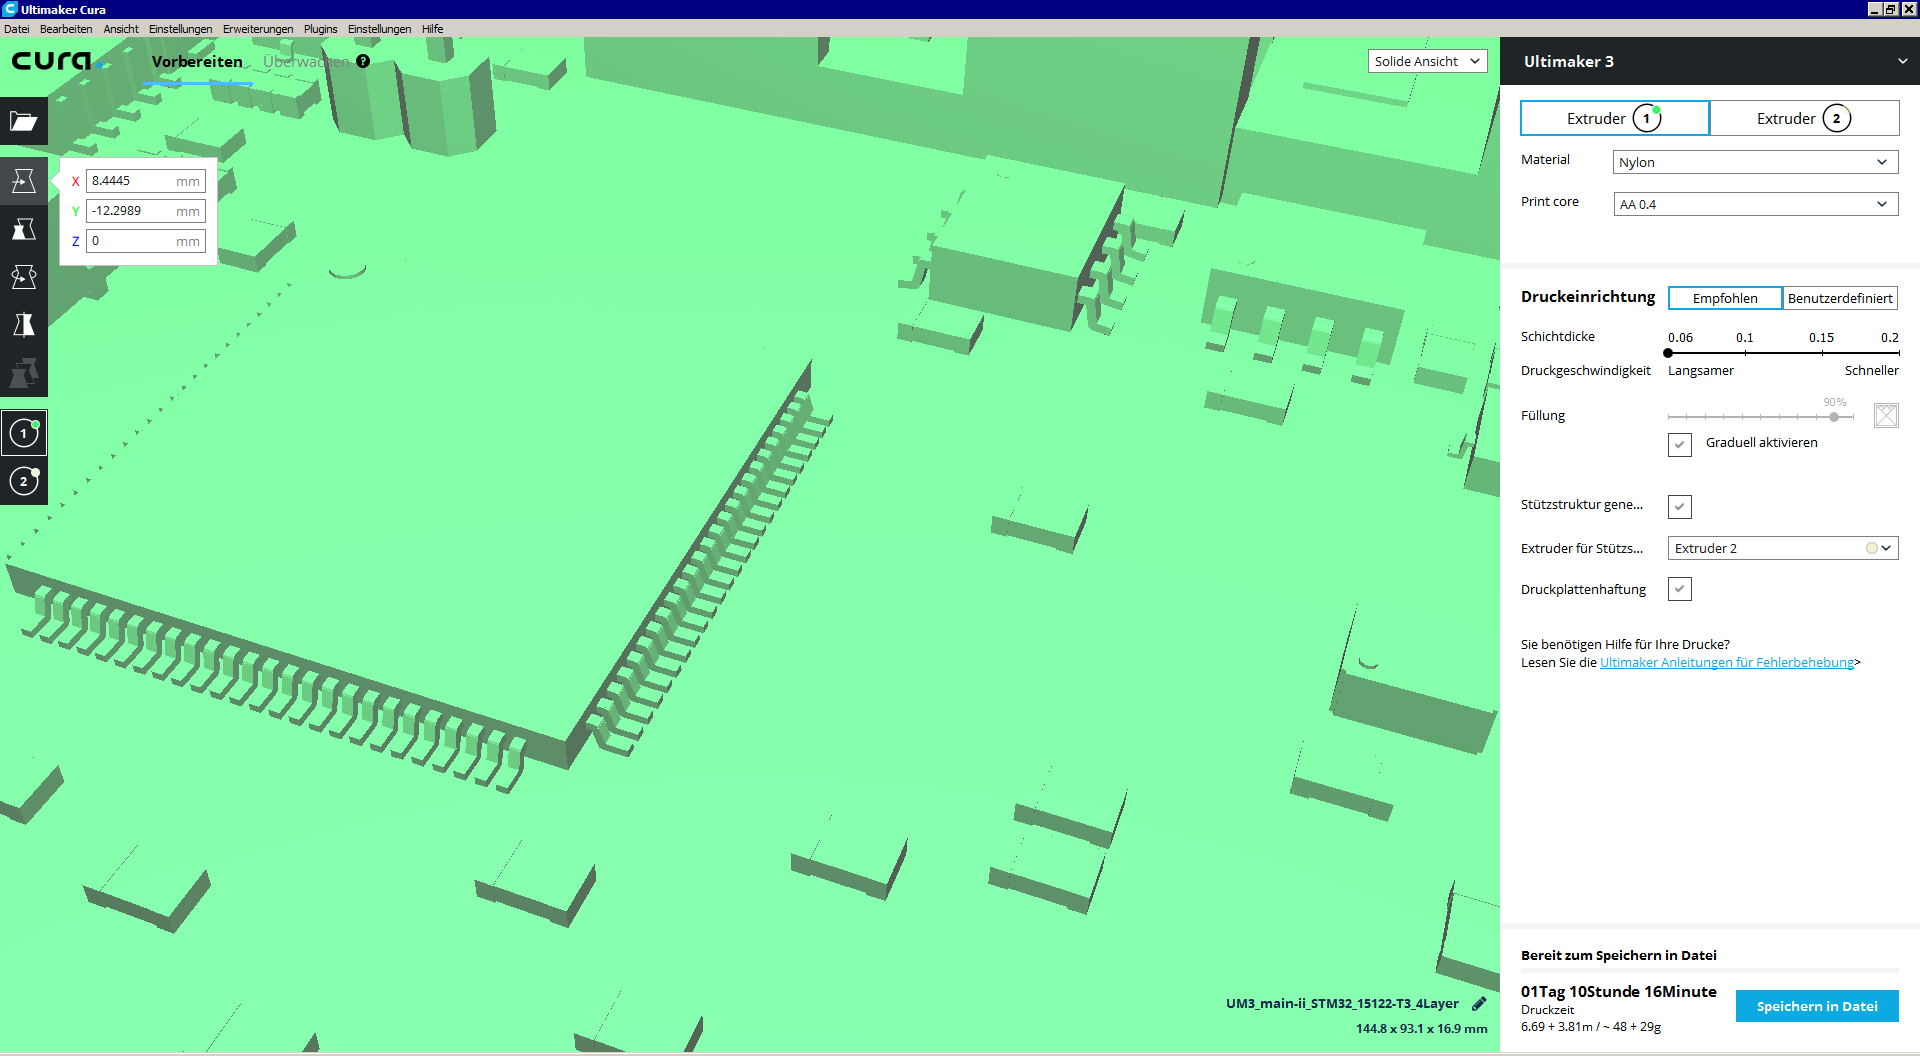Select Extruder 2 tab
This screenshot has width=1920, height=1056.
pos(1804,118)
